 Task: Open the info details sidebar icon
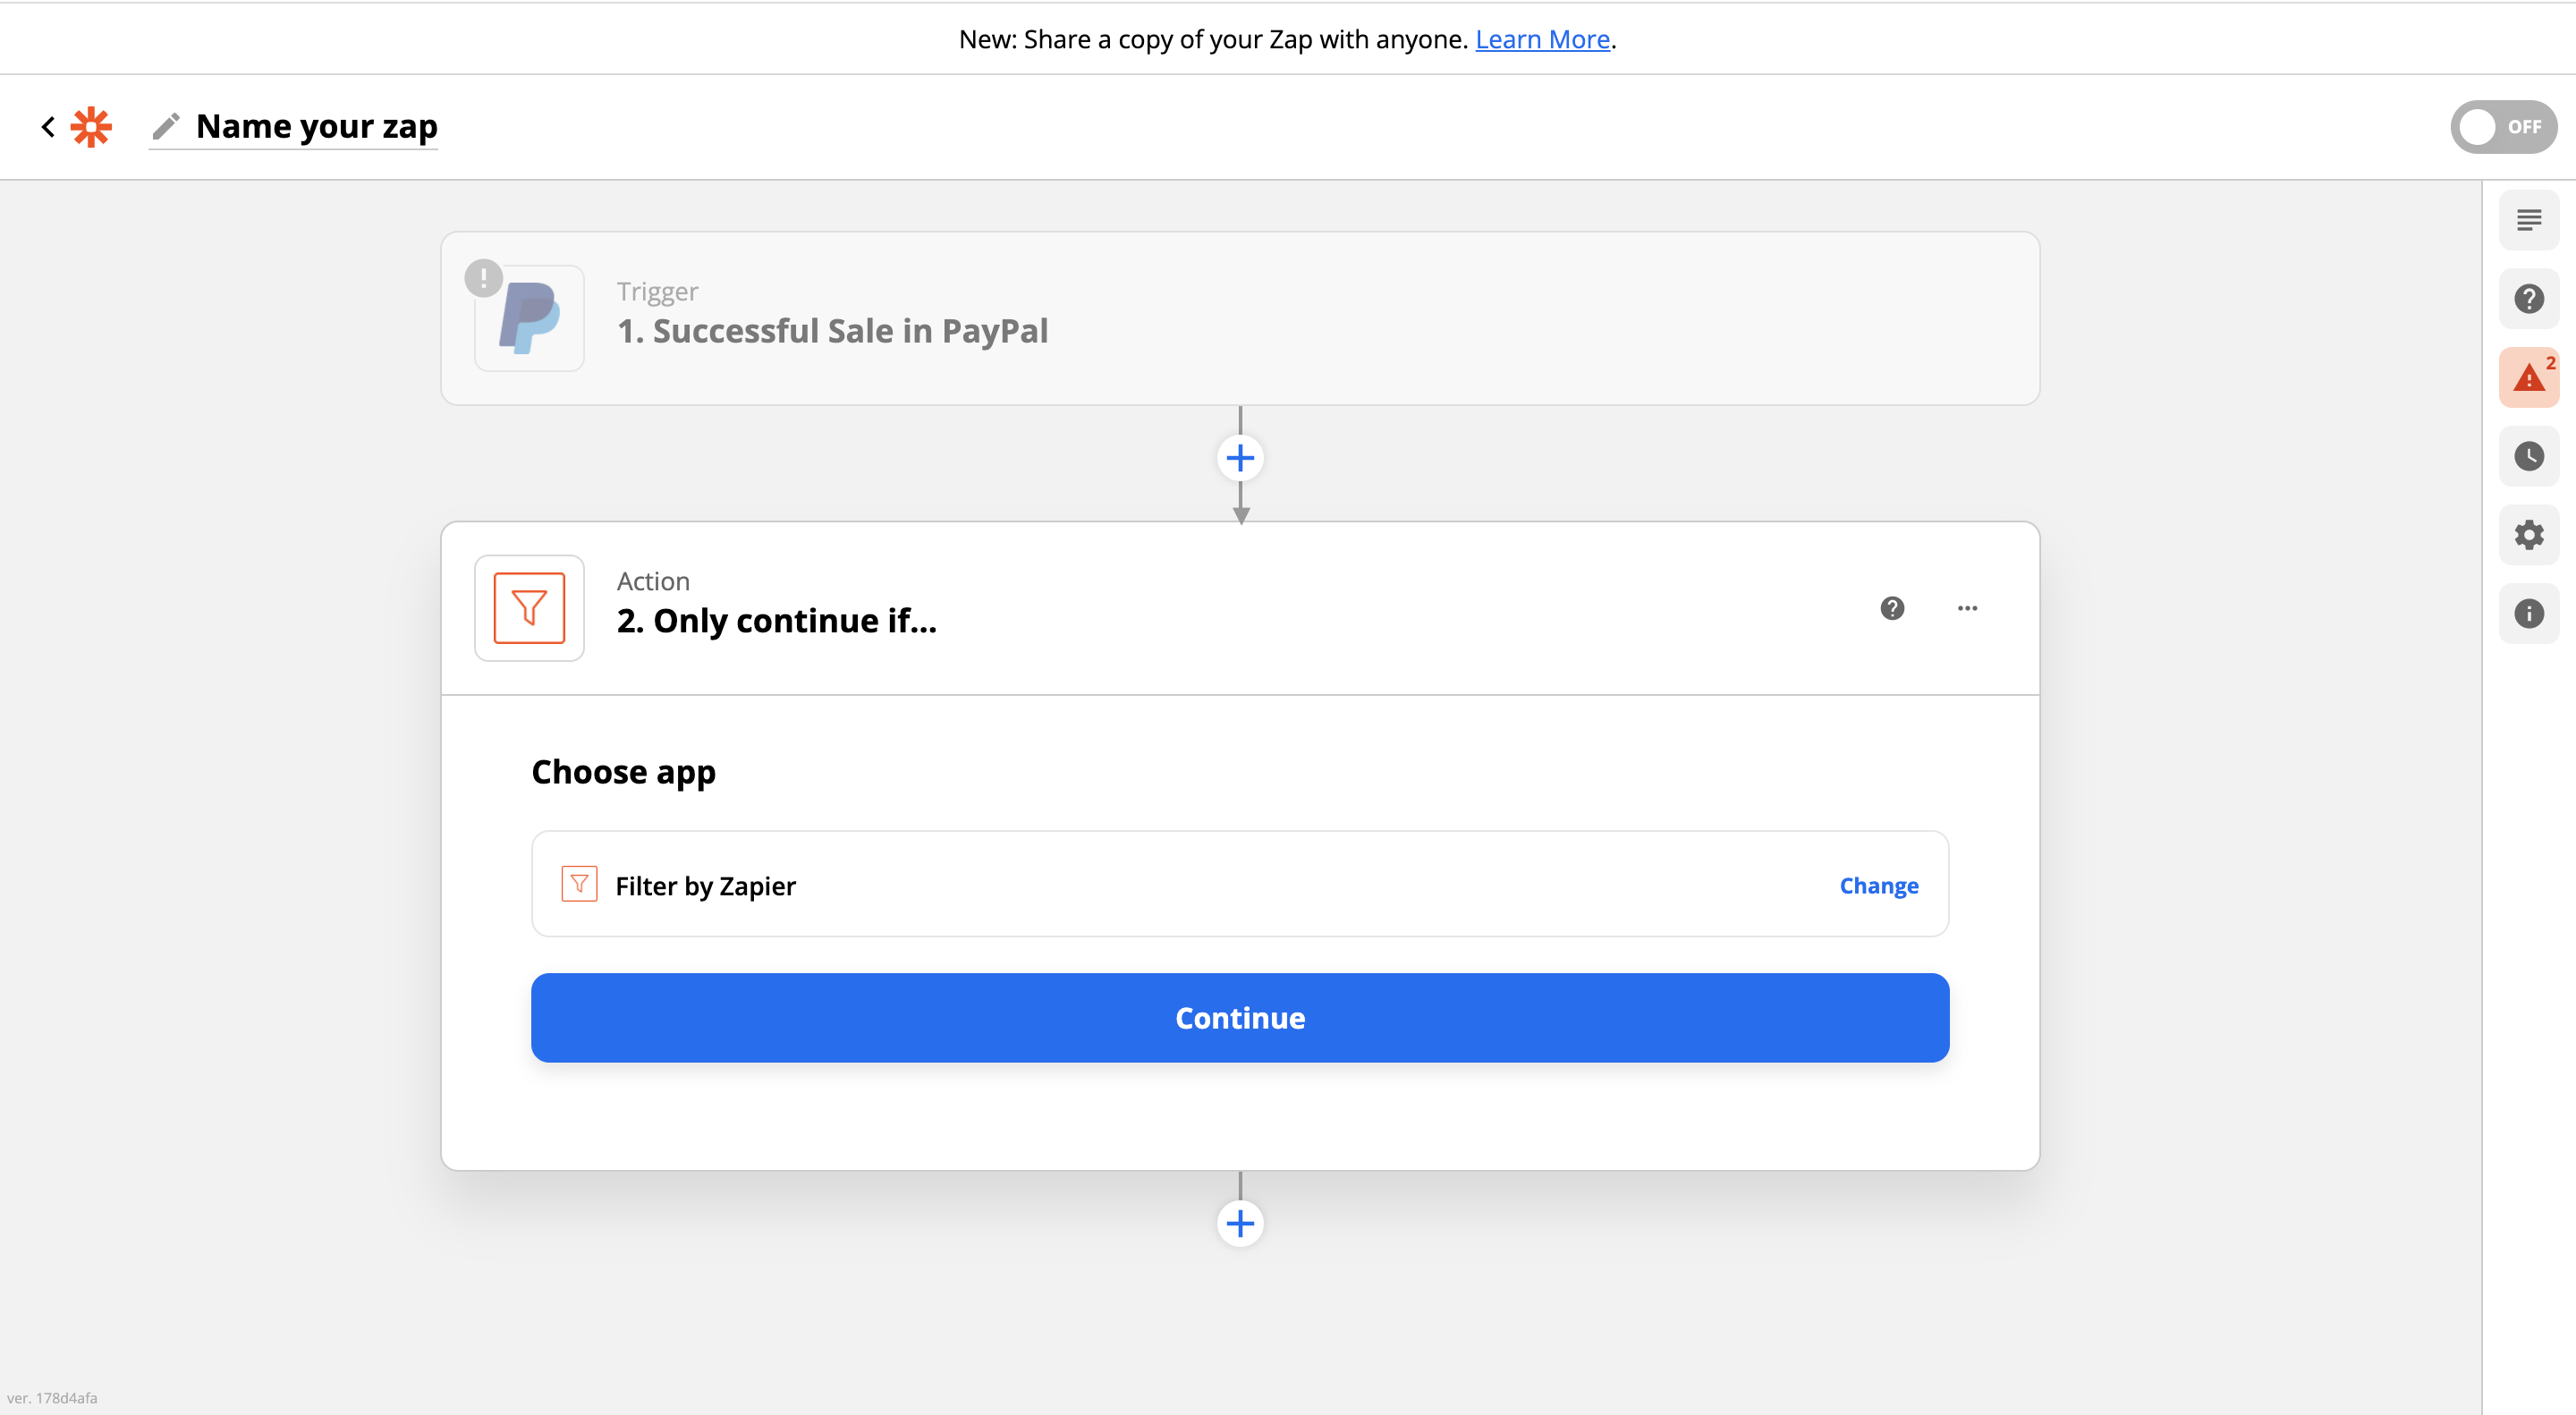[x=2528, y=614]
